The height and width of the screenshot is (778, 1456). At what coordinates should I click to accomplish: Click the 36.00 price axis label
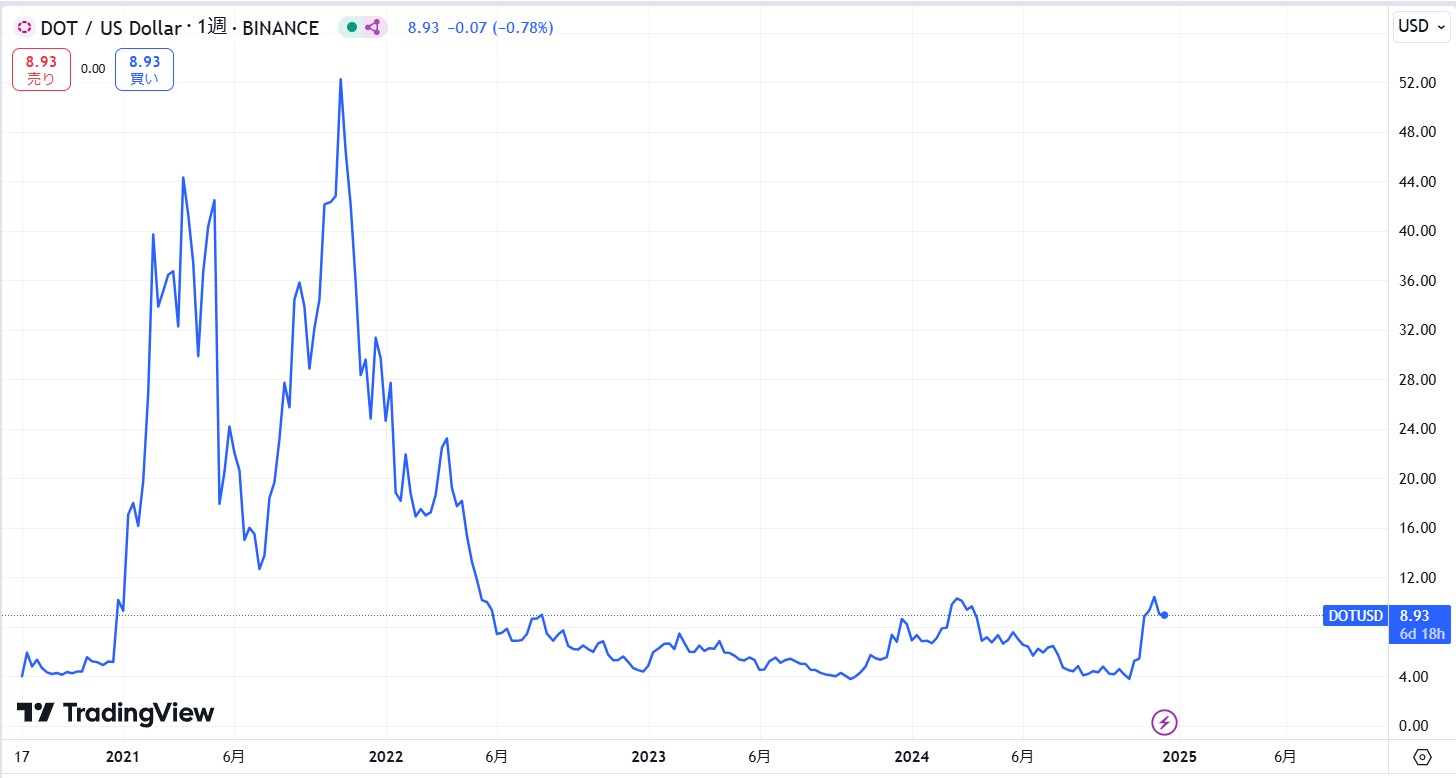pos(1417,281)
